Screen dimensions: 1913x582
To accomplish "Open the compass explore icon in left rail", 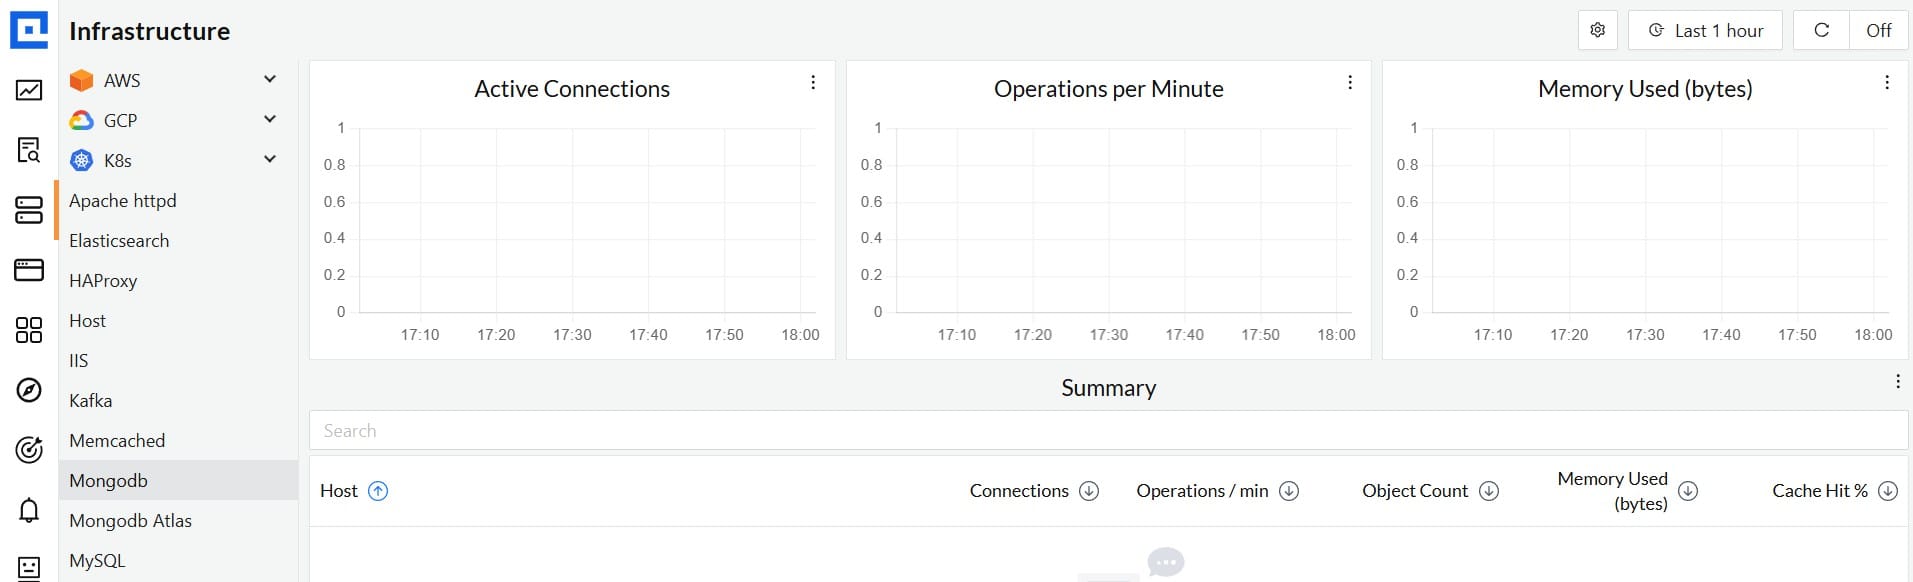I will 29,390.
